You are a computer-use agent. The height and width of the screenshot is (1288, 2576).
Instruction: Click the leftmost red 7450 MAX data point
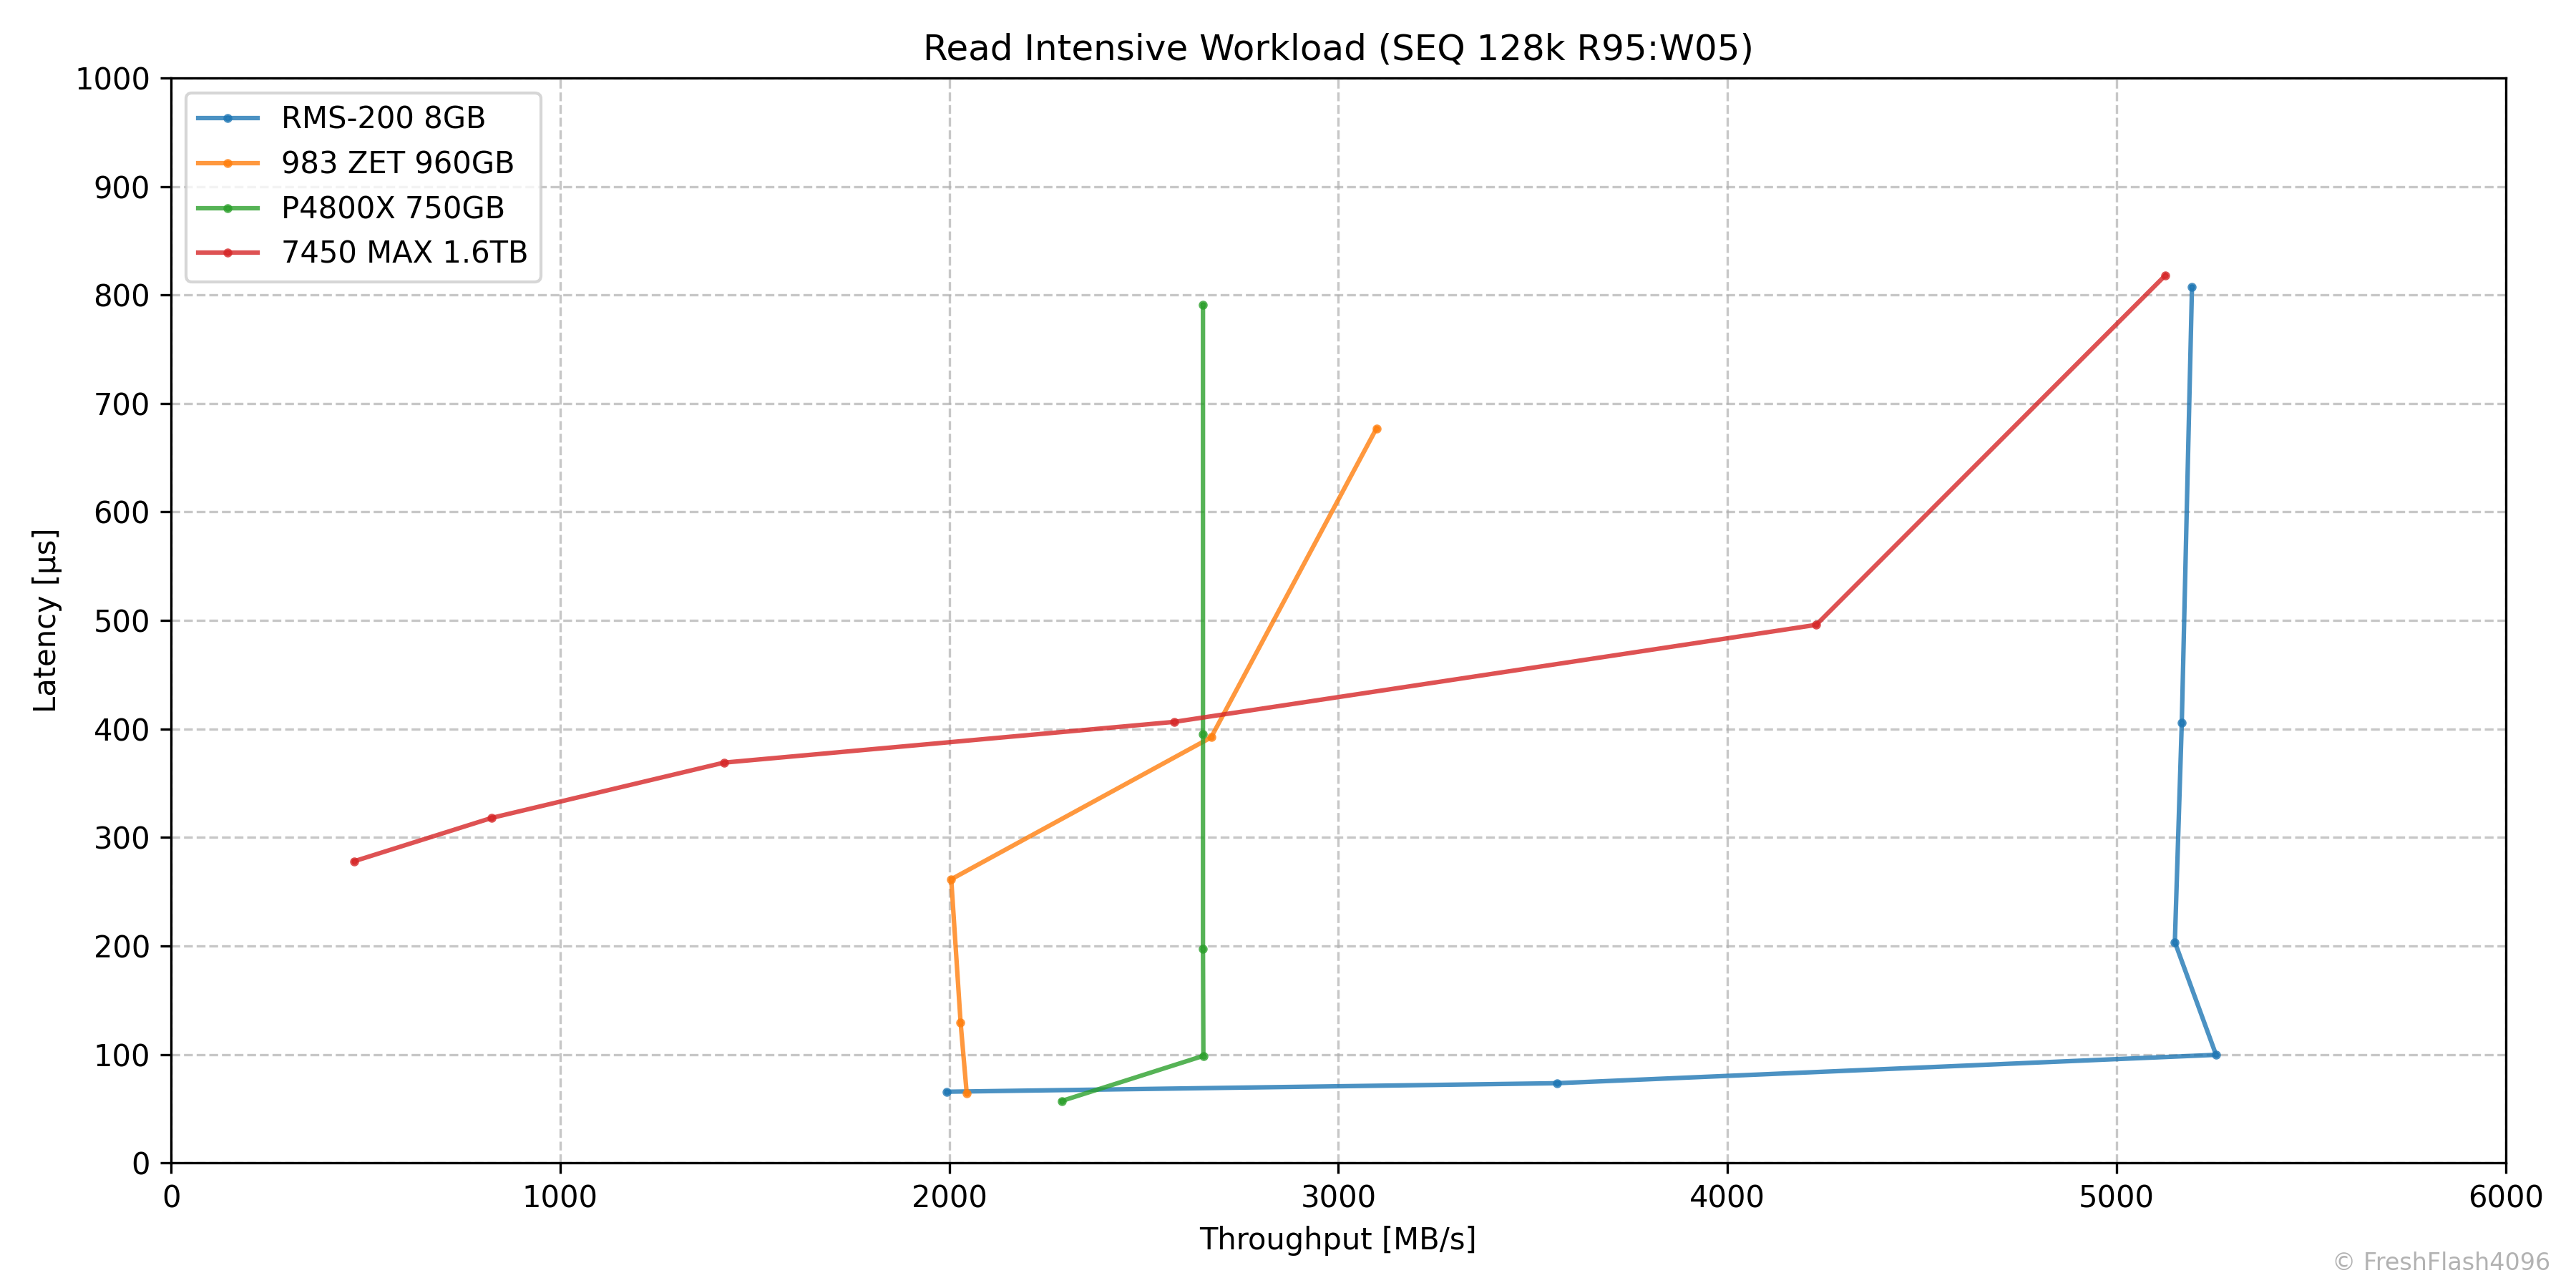354,861
